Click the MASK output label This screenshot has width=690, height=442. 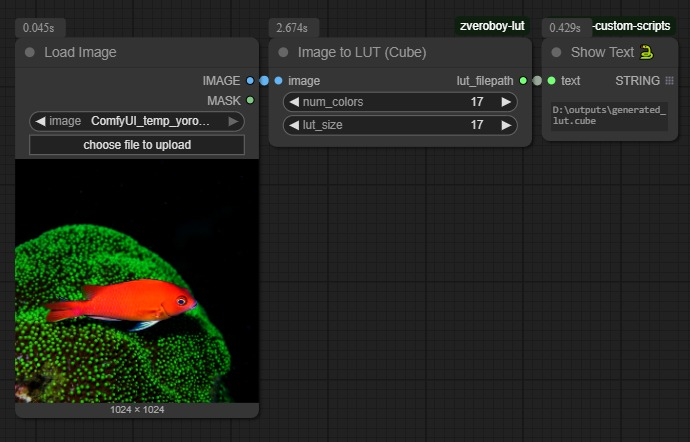click(x=224, y=101)
